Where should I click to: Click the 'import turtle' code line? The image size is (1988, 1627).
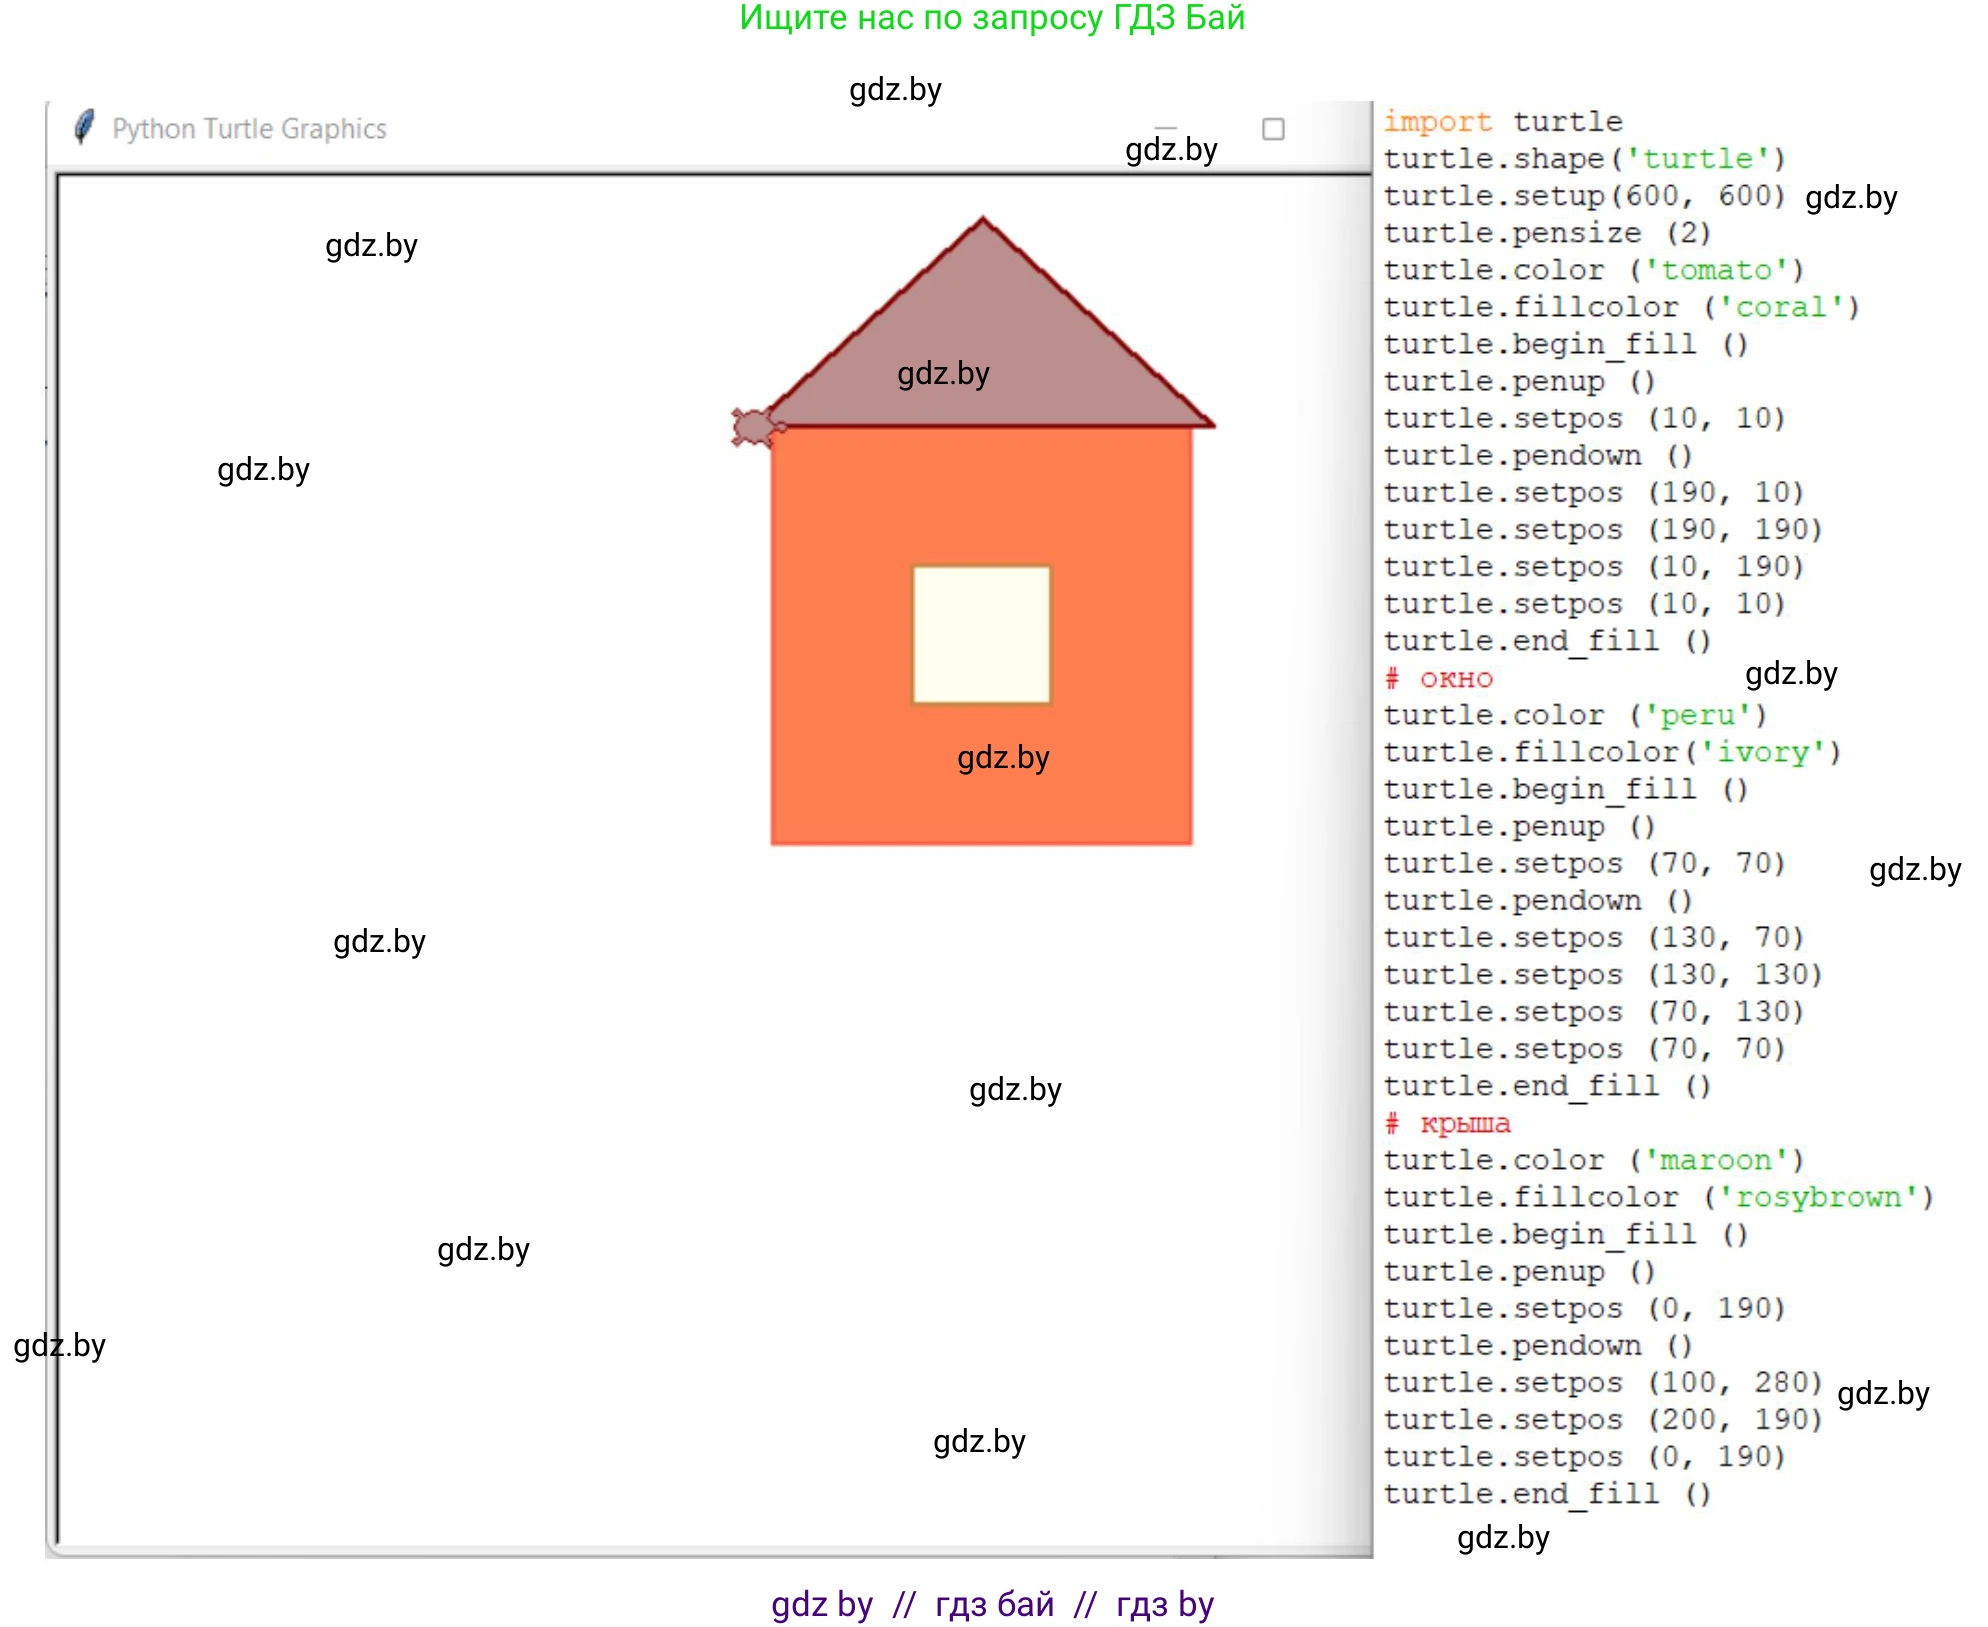click(1502, 122)
